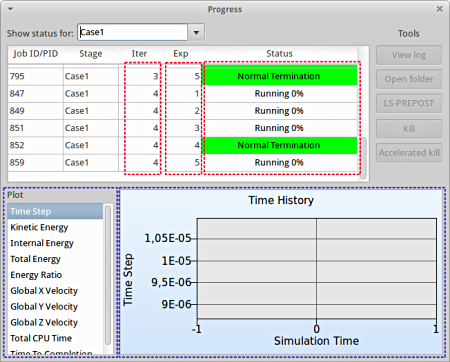Select Global Z Velocity plot item
450x362 pixels.
55,322
